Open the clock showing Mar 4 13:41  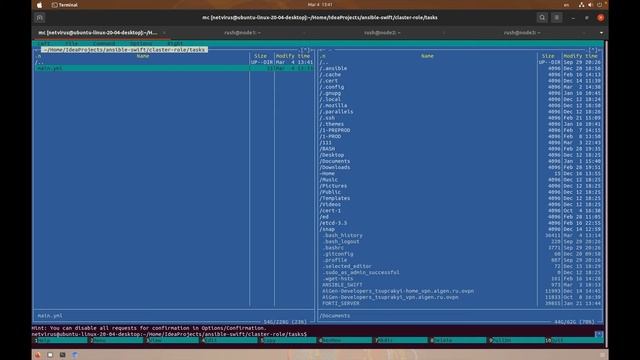click(x=320, y=5)
